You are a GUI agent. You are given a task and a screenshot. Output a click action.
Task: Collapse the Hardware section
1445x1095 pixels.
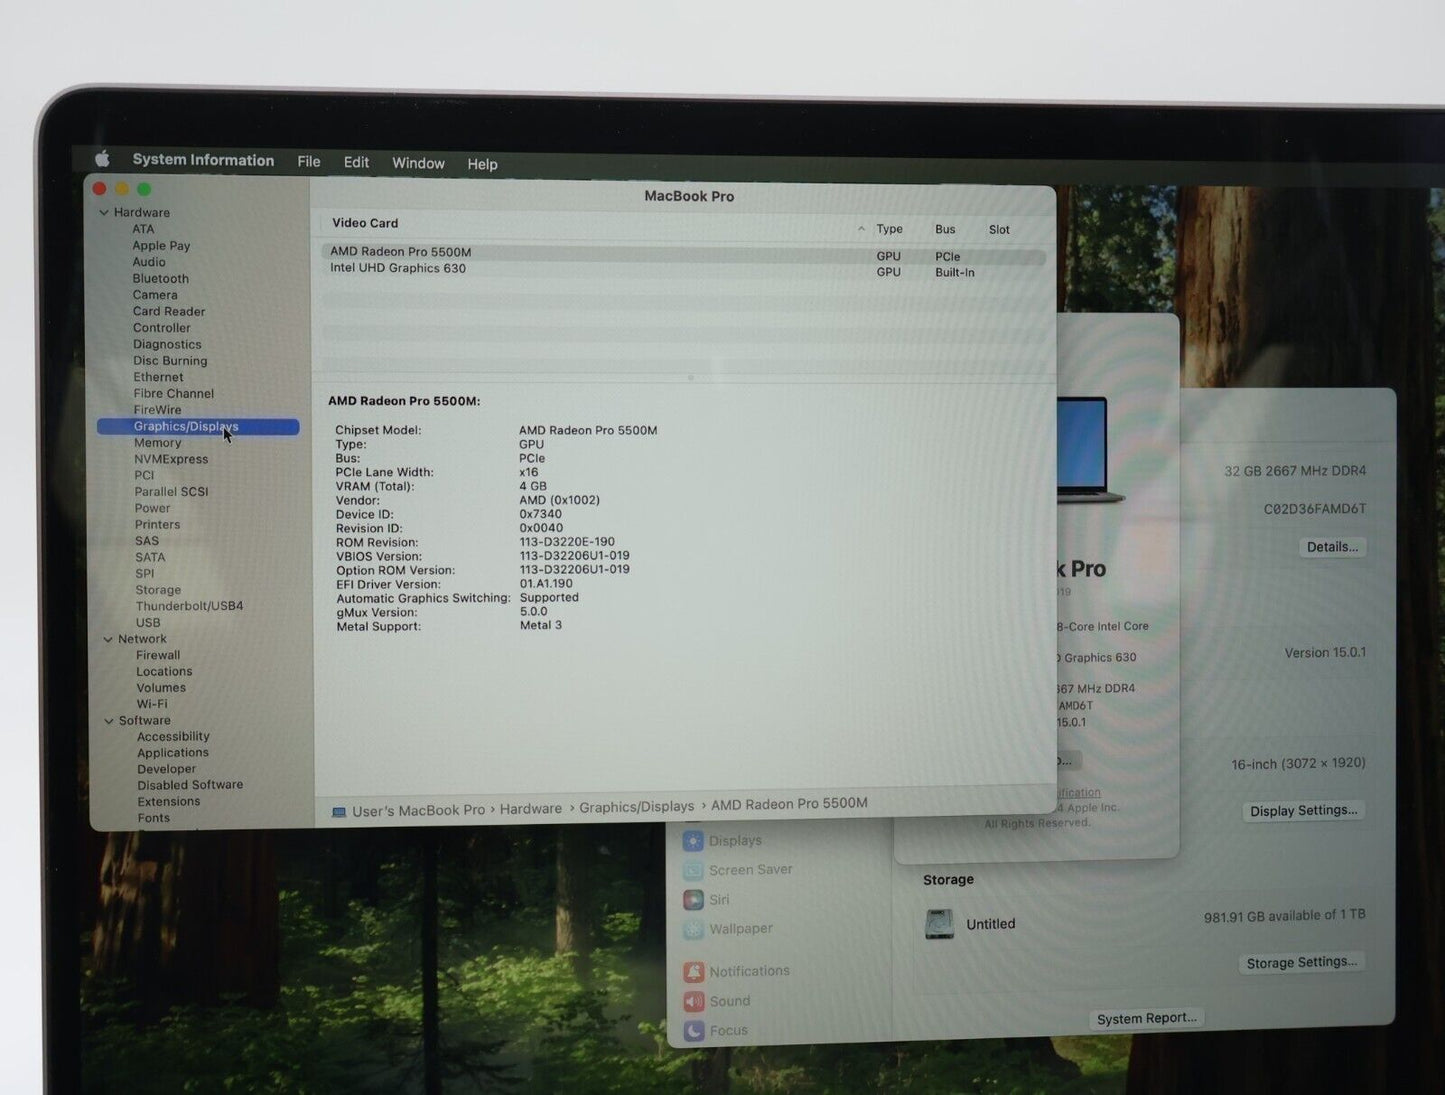104,213
